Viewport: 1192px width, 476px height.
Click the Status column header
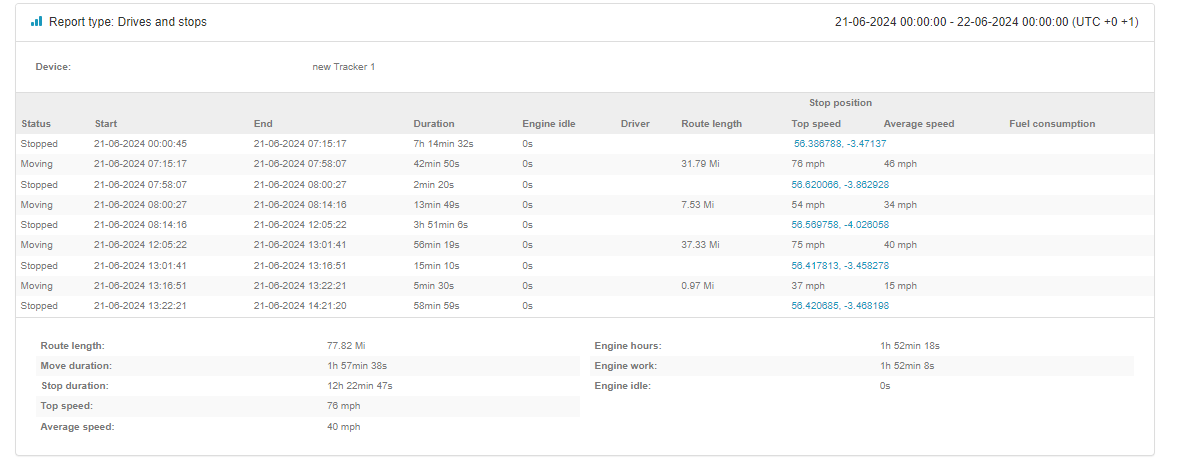(x=36, y=124)
